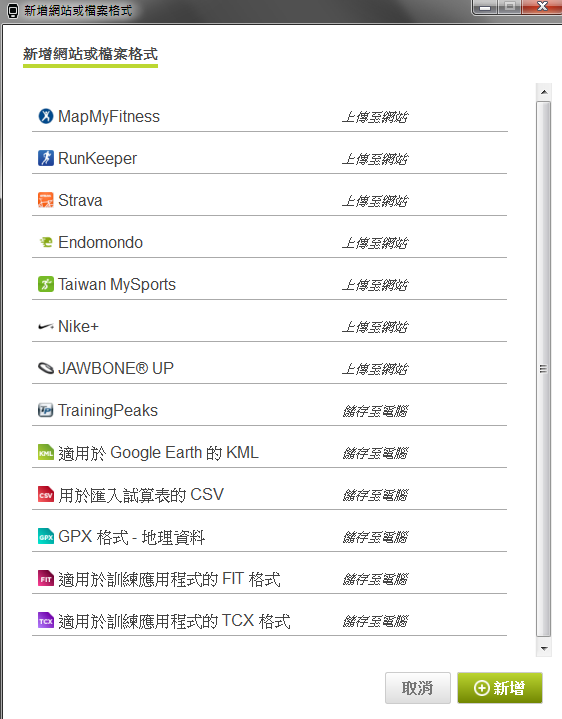
Task: Click the TrainingPeaks TP icon
Action: tap(45, 410)
